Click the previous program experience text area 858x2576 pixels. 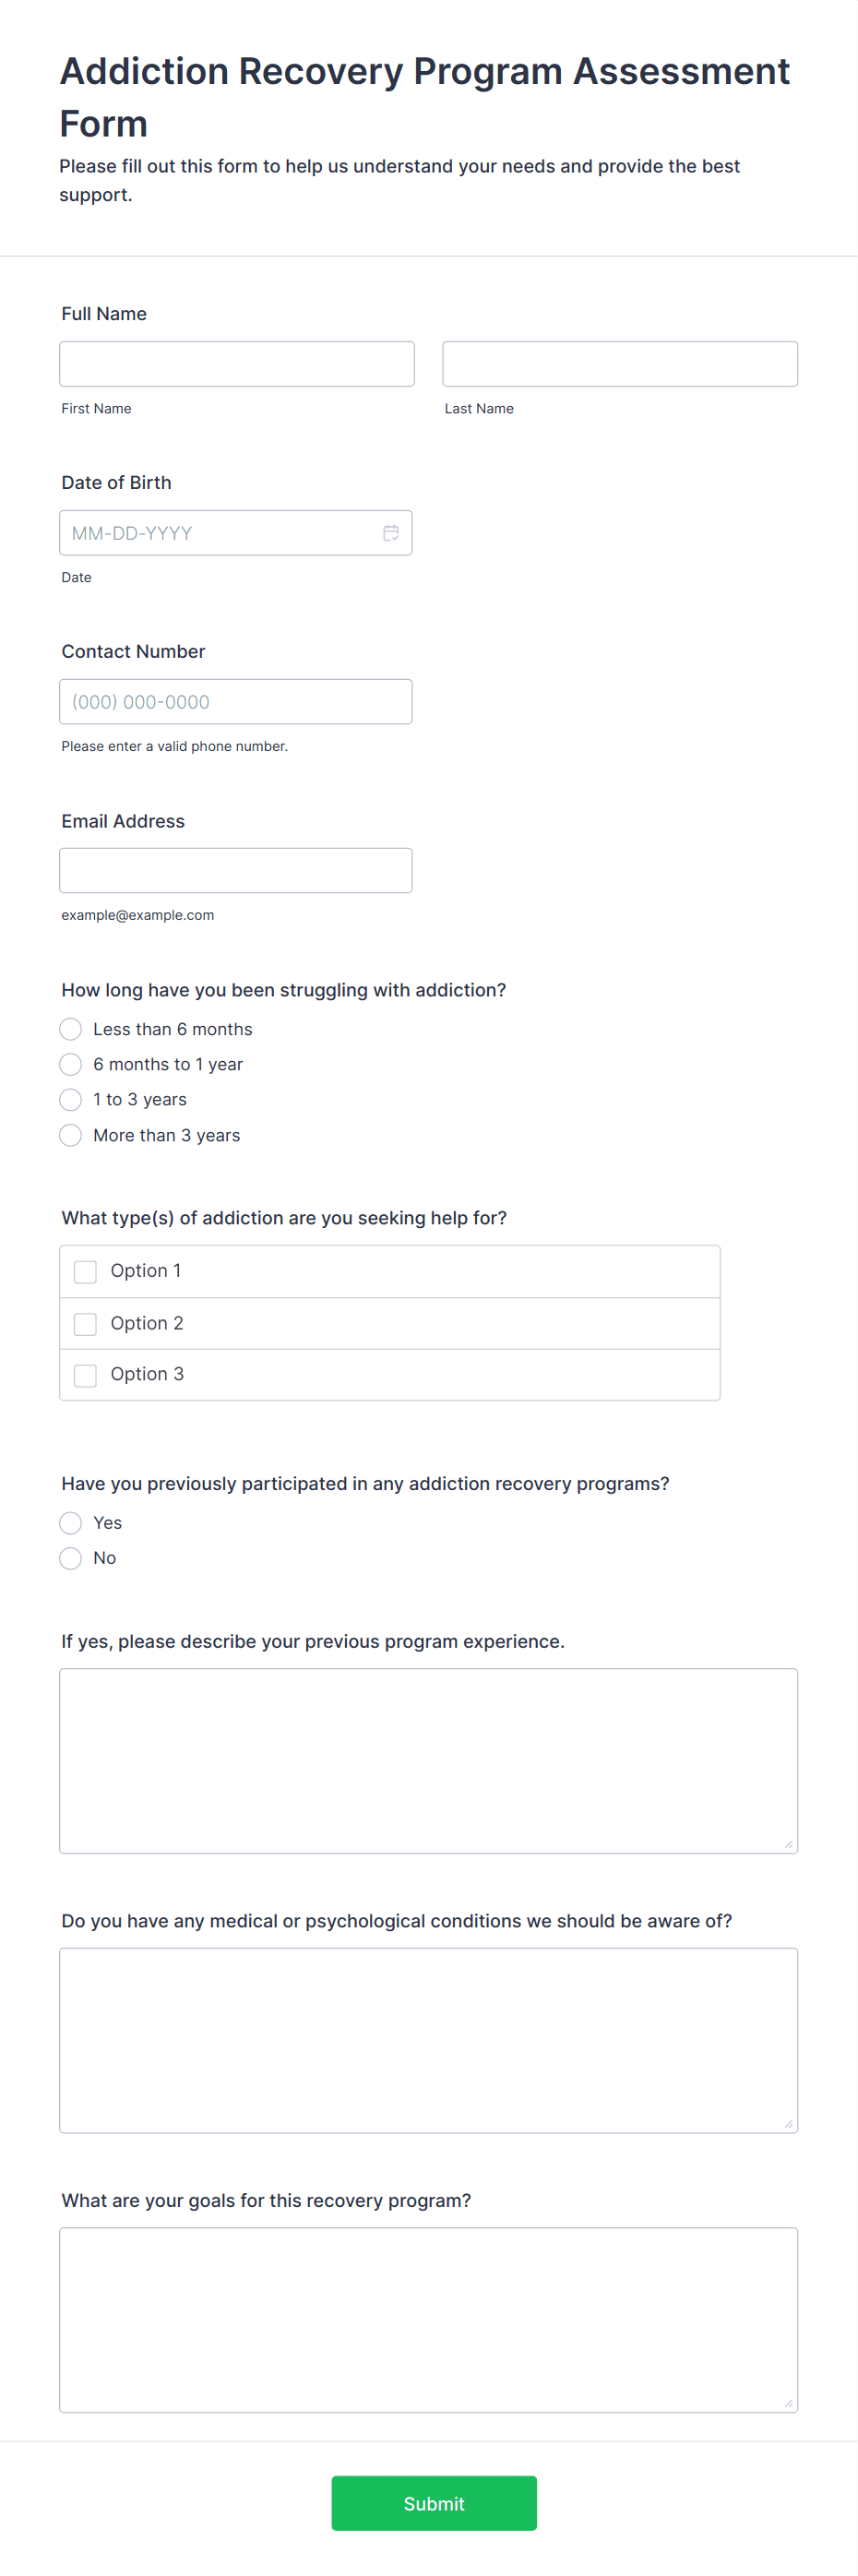[429, 1761]
